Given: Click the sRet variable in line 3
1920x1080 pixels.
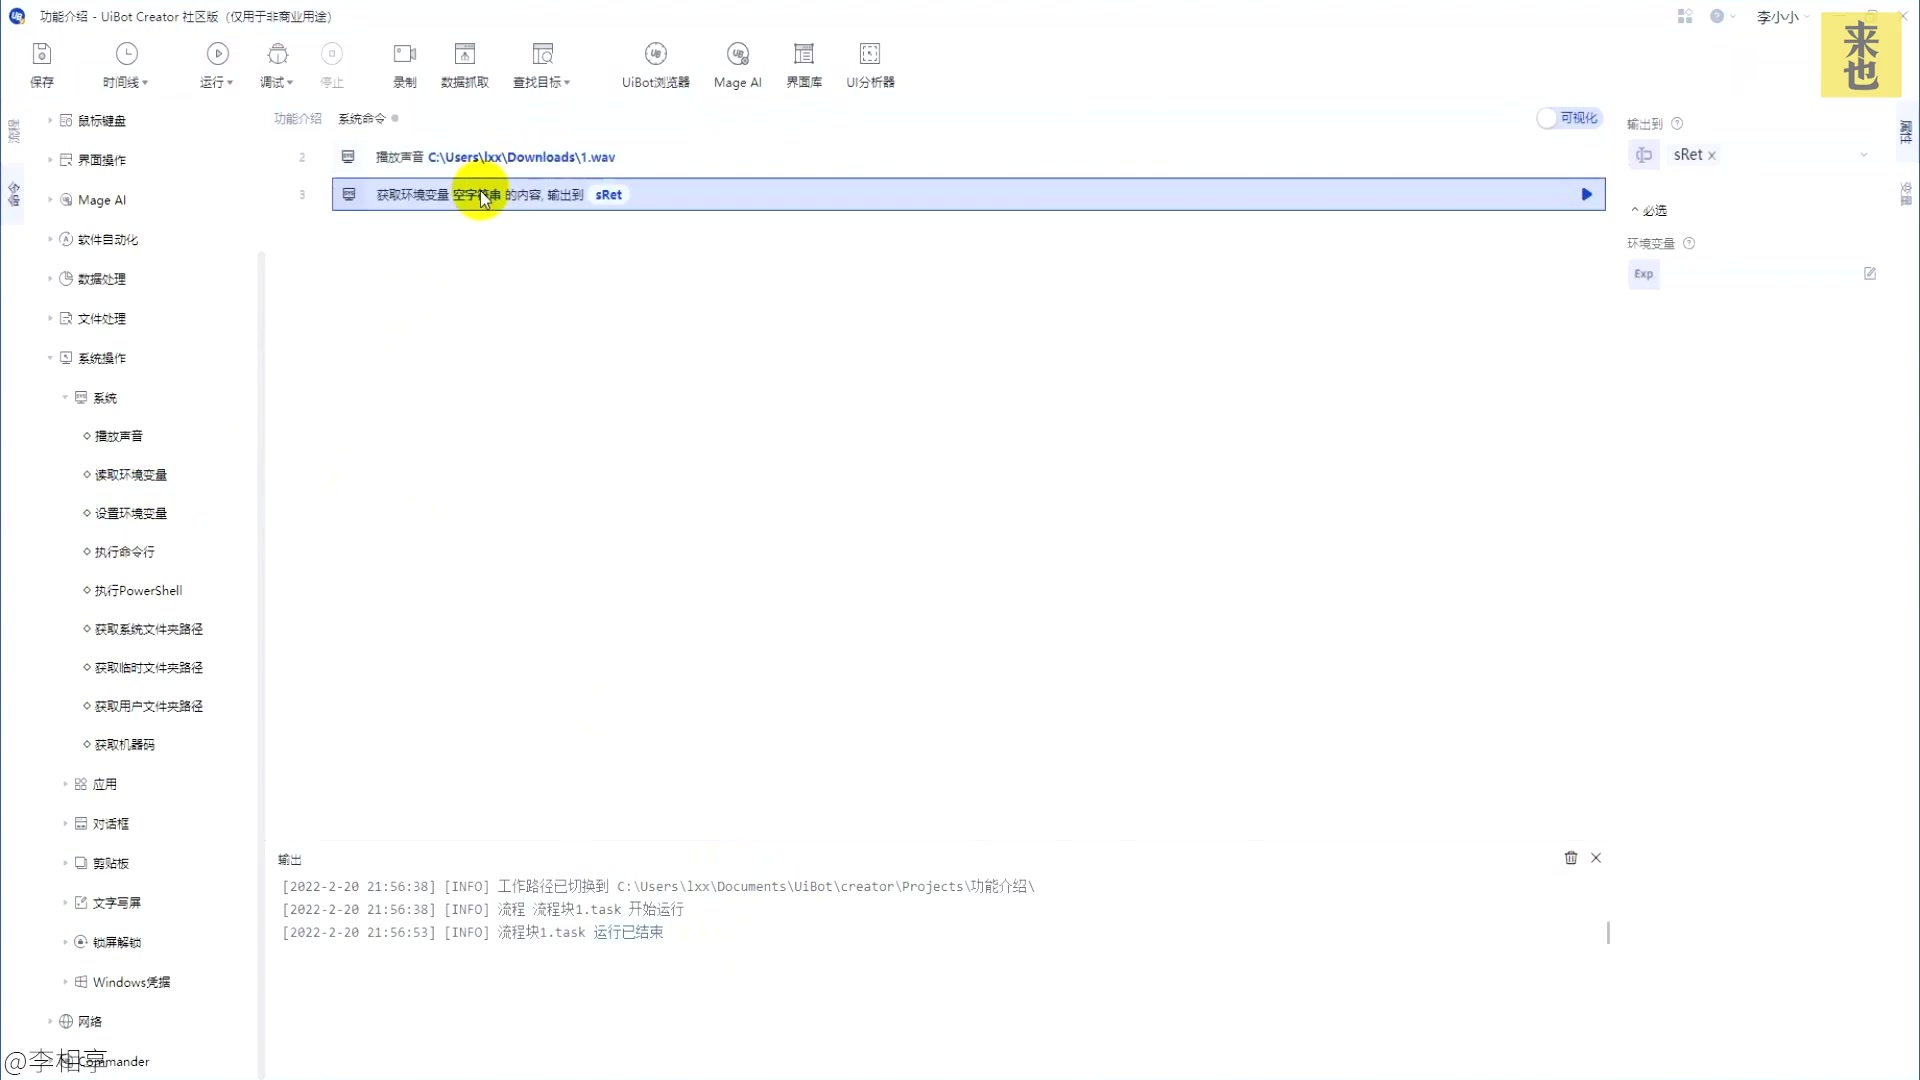Looking at the screenshot, I should point(609,195).
